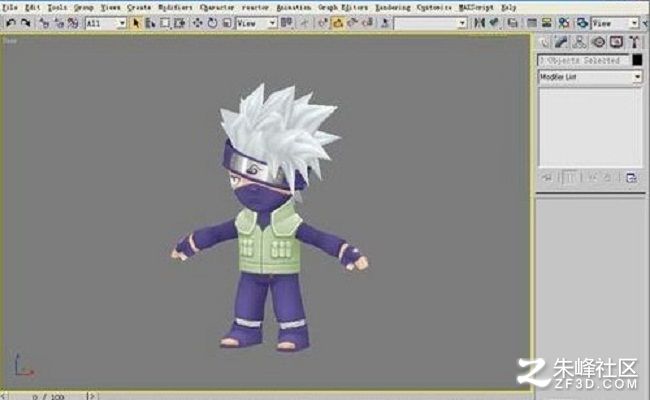This screenshot has height=400, width=650.
Task: Open the File menu
Action: 10,7
